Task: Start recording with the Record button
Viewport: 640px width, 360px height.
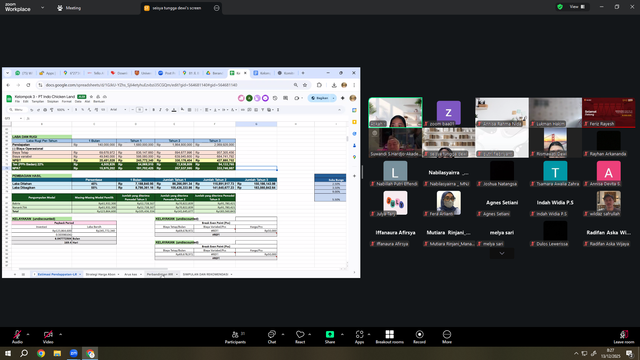Action: tap(419, 337)
